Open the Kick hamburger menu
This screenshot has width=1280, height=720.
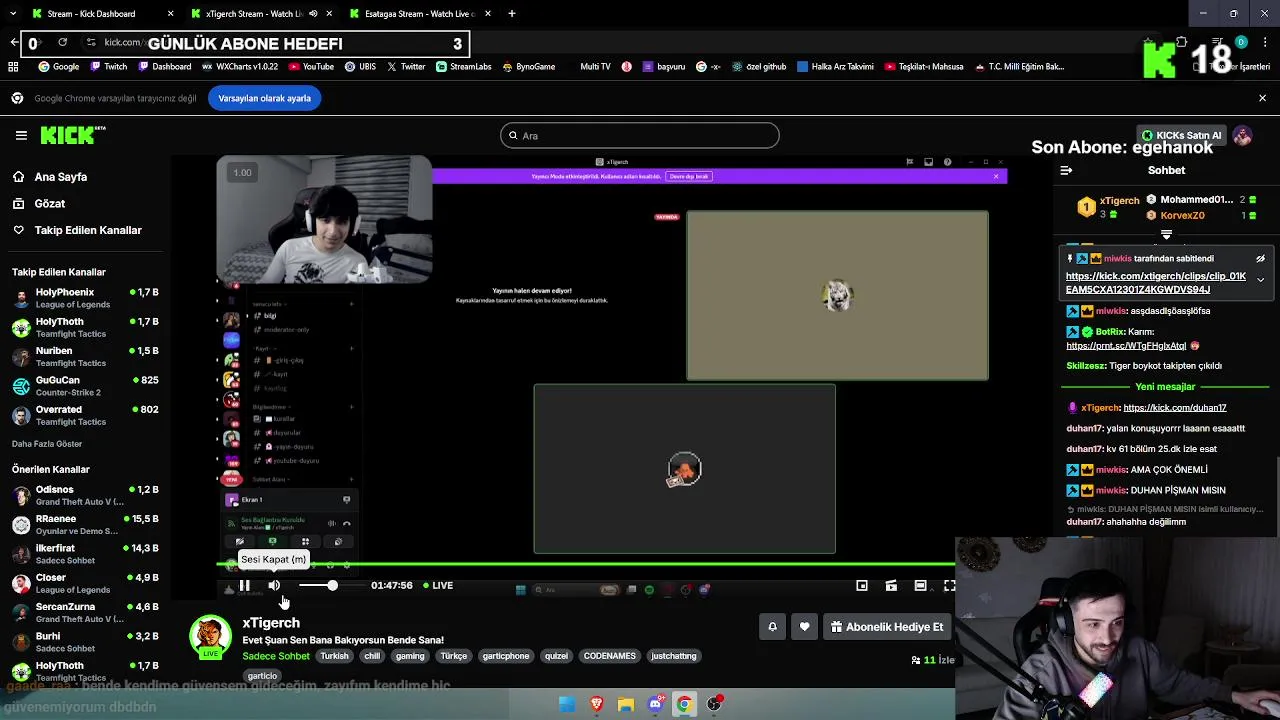click(21, 135)
